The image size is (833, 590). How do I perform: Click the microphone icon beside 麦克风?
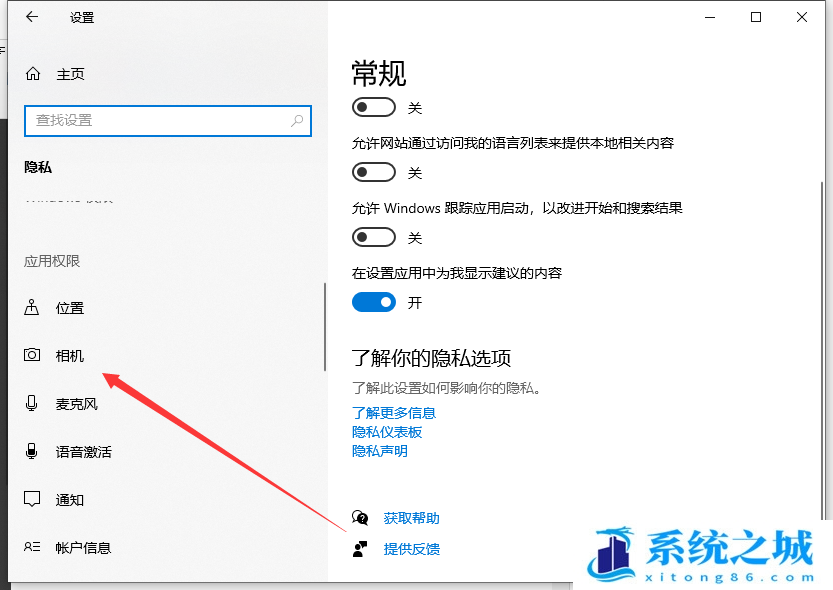[x=31, y=404]
